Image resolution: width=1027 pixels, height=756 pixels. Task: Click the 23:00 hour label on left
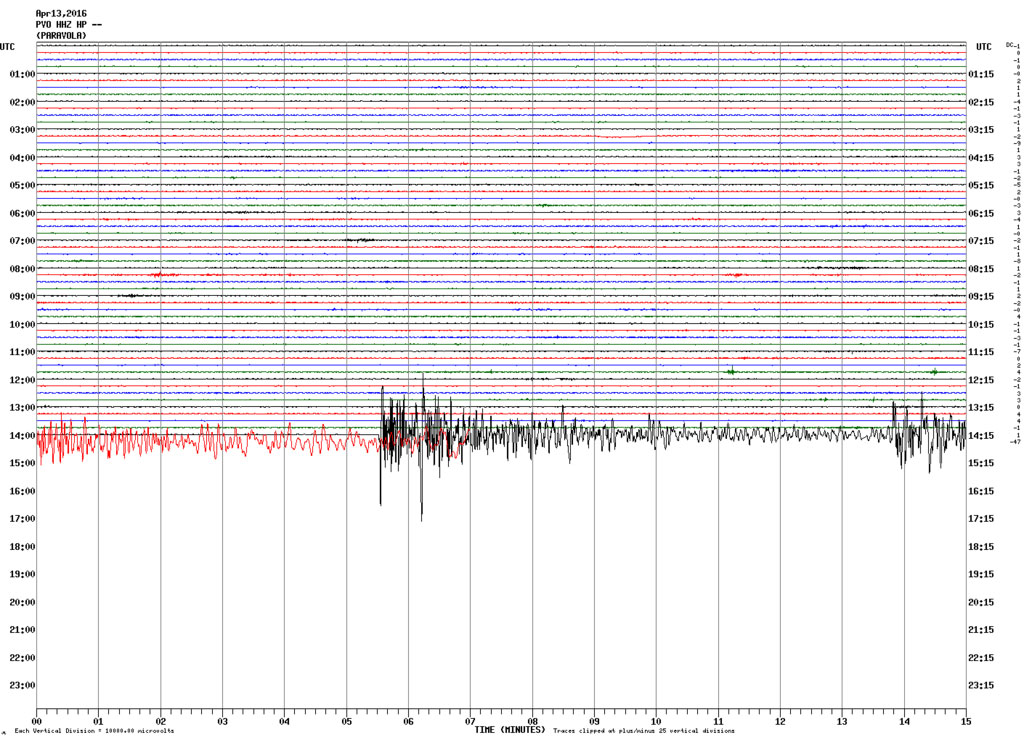point(22,686)
